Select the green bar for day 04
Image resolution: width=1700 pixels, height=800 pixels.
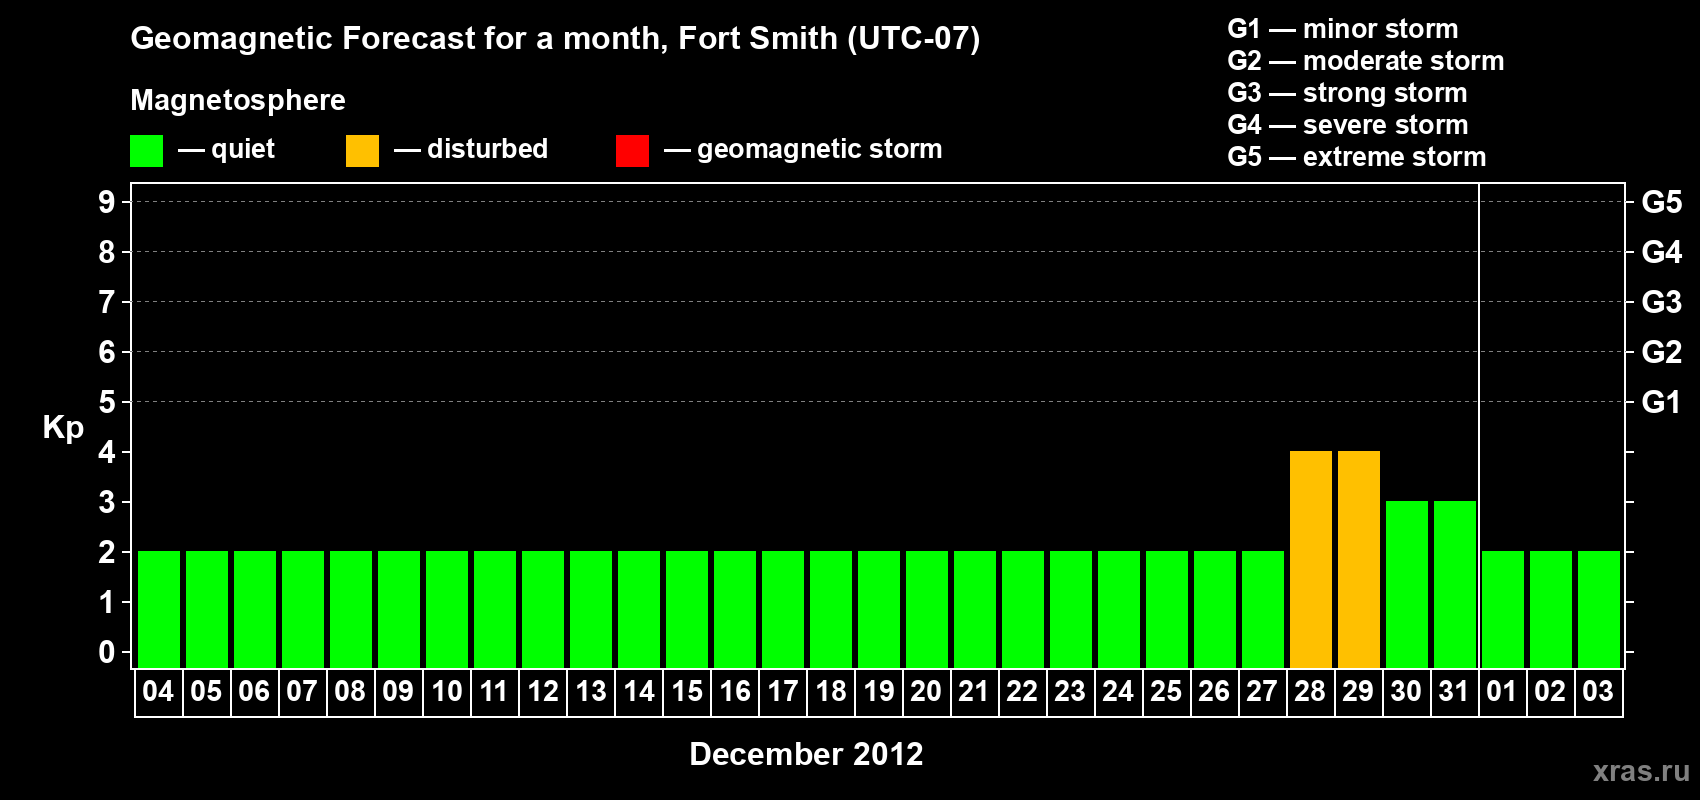click(158, 609)
